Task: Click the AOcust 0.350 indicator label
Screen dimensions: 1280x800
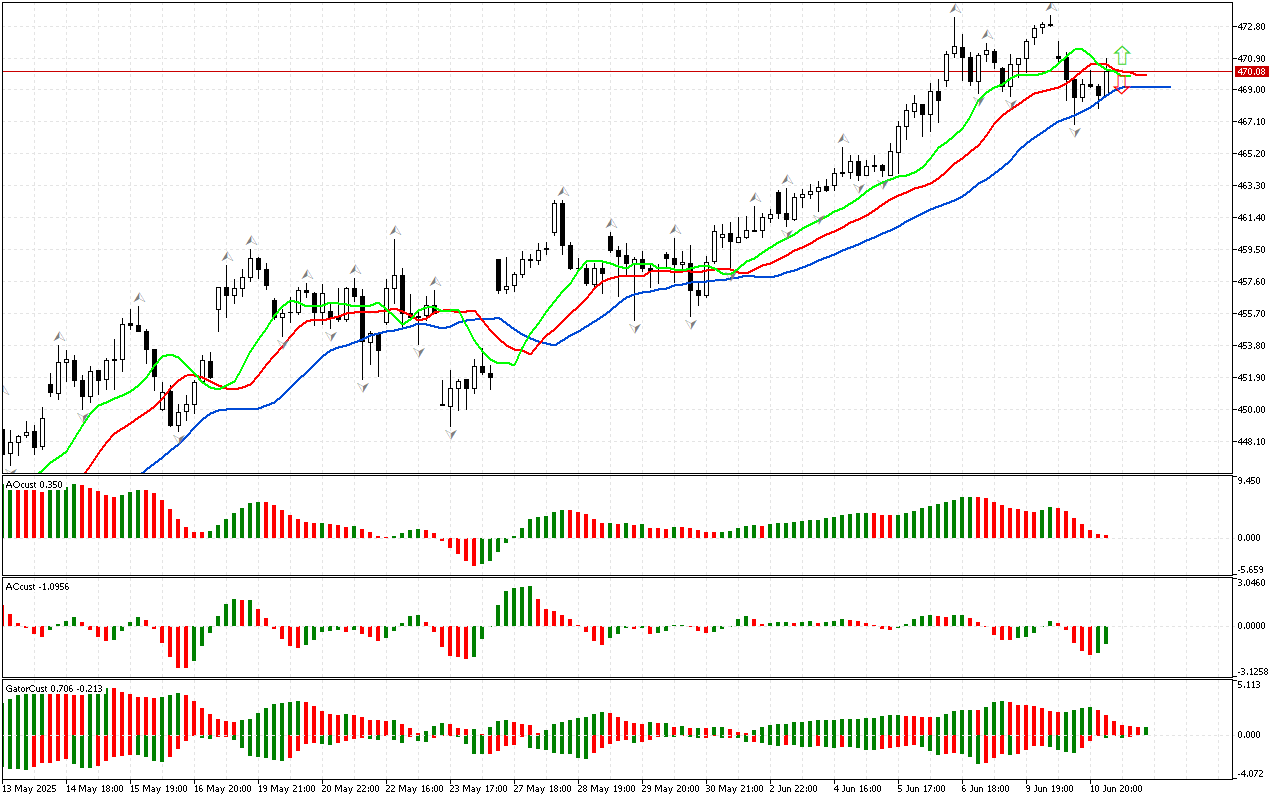Action: [x=34, y=484]
